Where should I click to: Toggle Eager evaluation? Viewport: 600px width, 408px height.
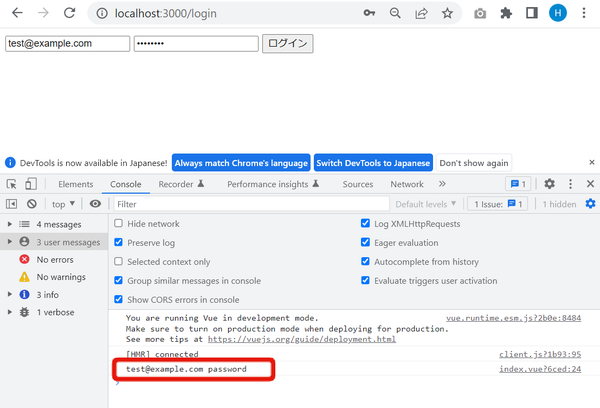click(365, 242)
